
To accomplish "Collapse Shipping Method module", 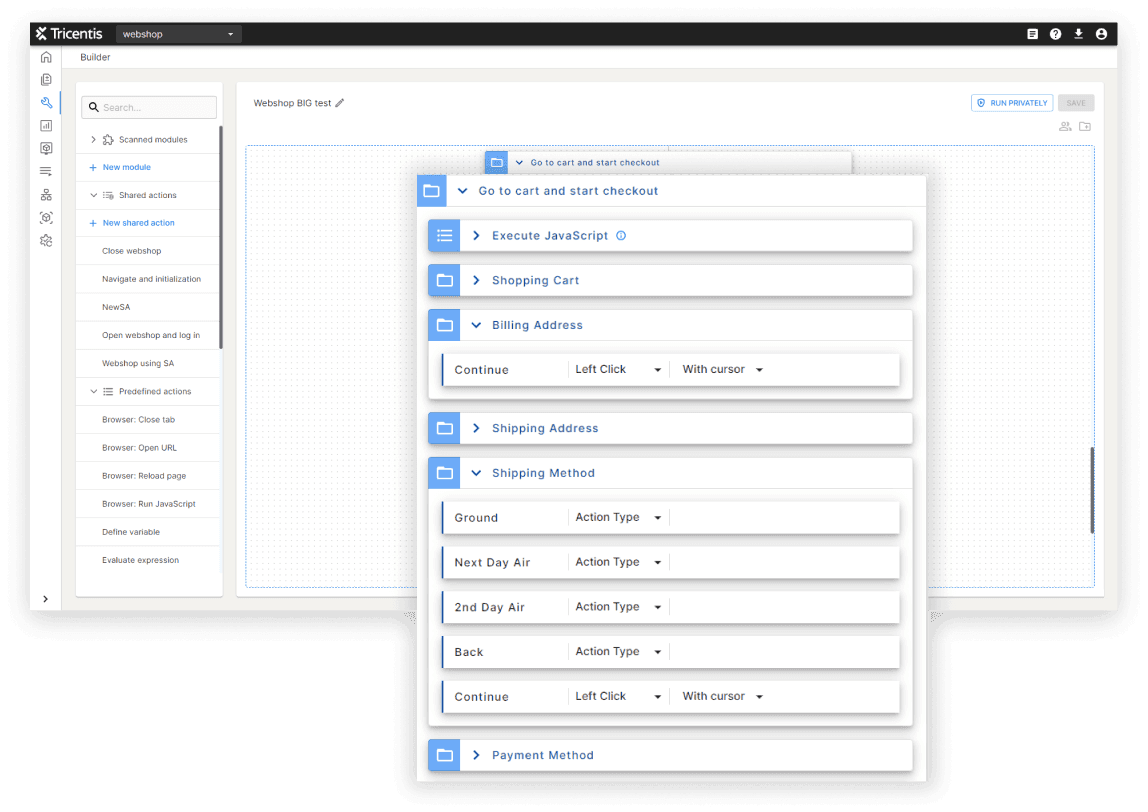I will tap(476, 473).
